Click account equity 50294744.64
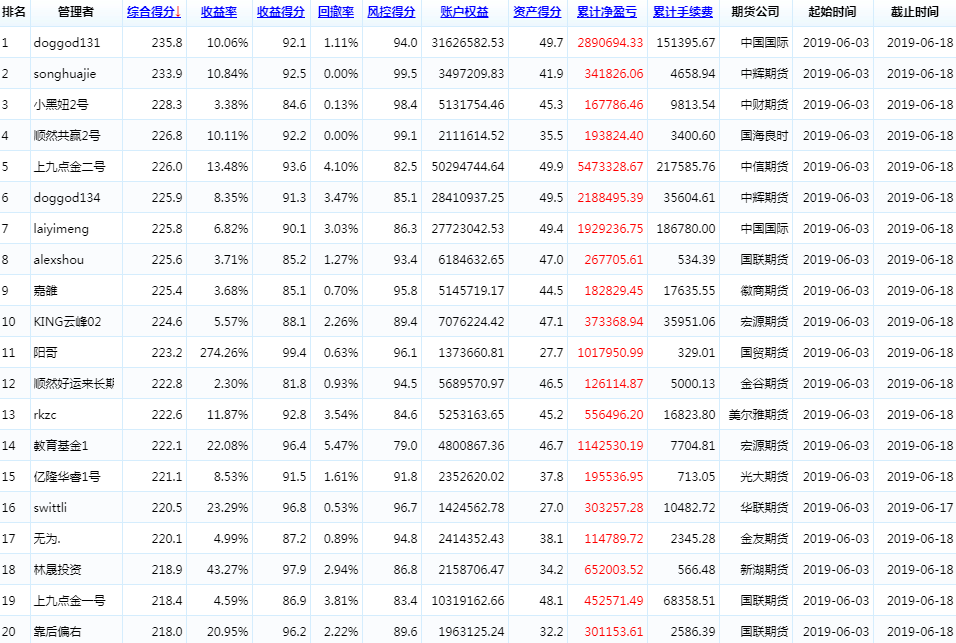Viewport: 956px width, 643px height. pos(468,167)
